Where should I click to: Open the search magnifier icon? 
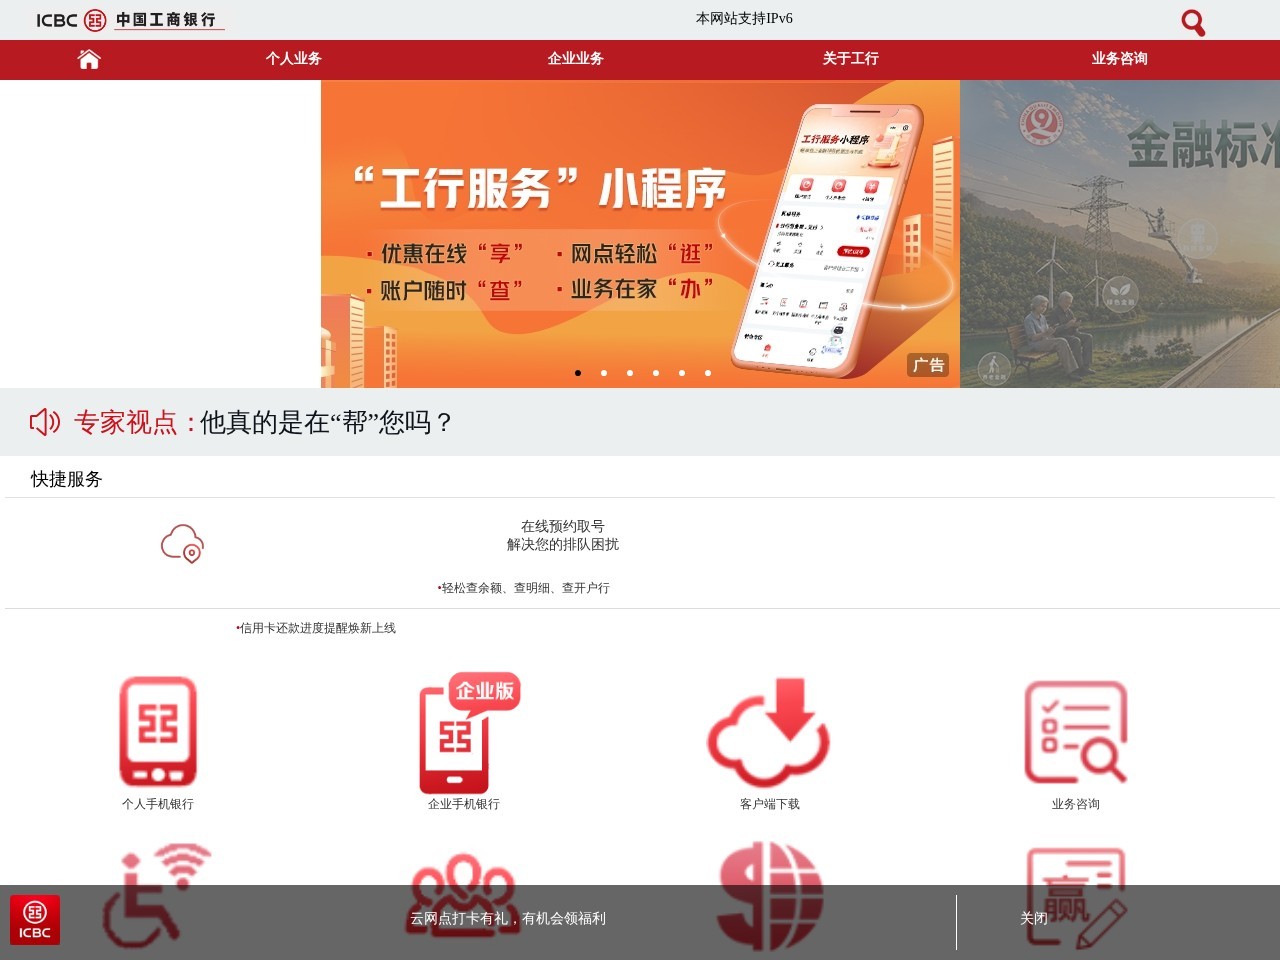pos(1193,22)
